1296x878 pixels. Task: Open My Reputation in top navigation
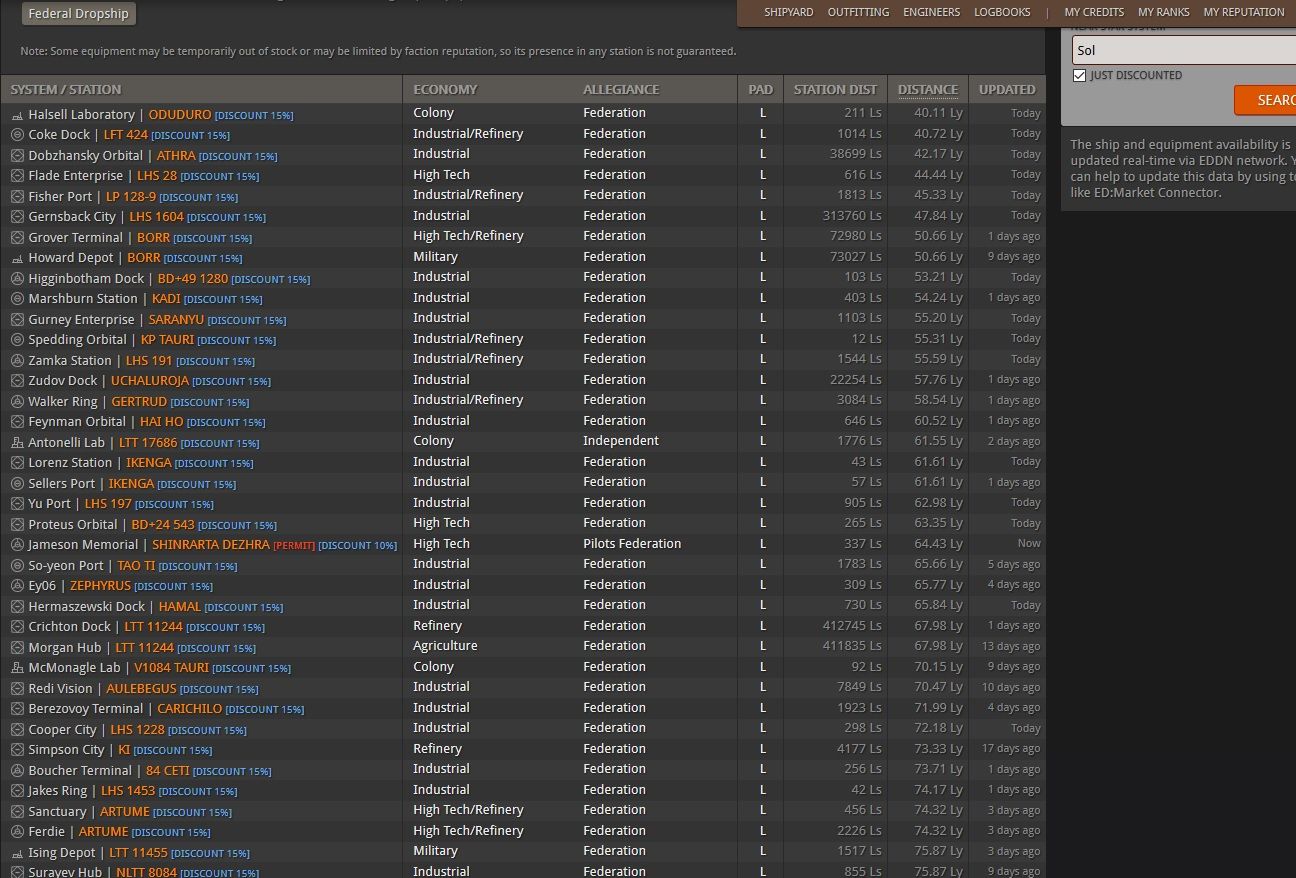click(1244, 12)
